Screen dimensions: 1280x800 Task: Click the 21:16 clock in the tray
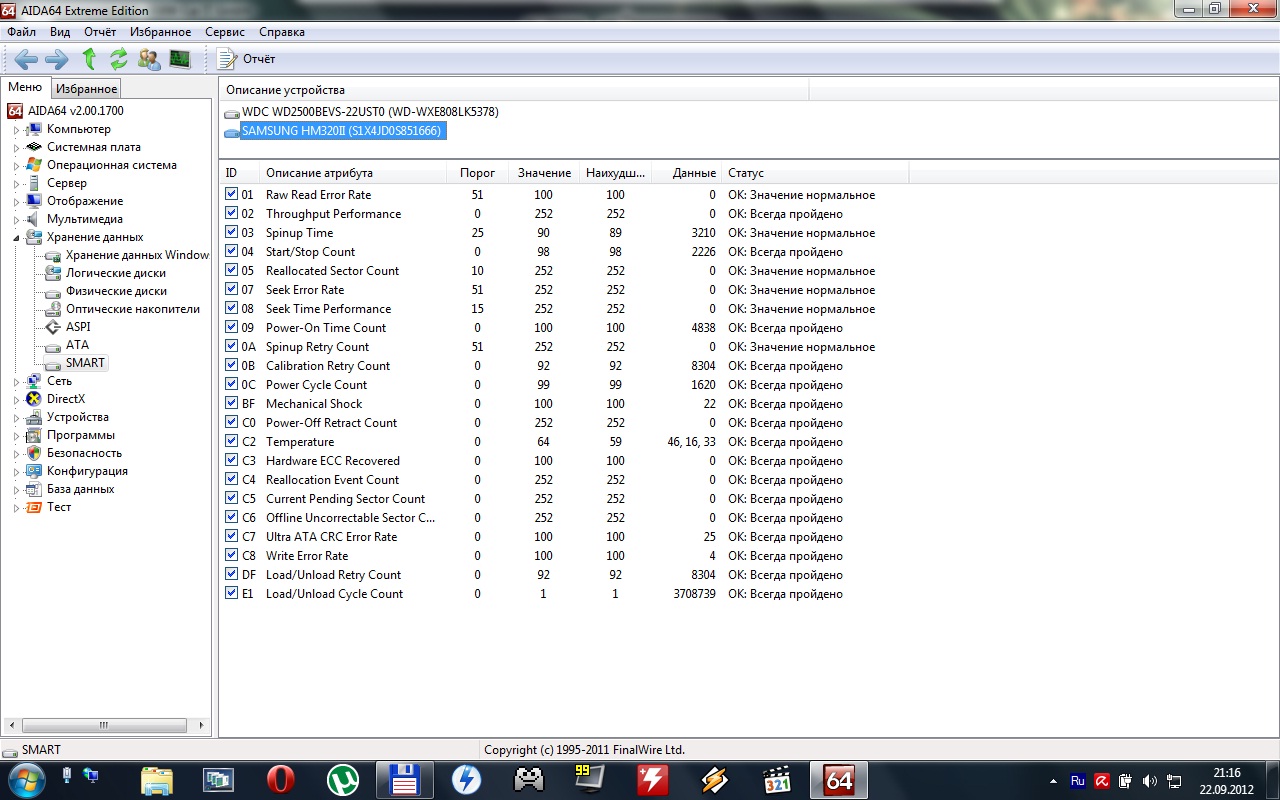(x=1226, y=772)
